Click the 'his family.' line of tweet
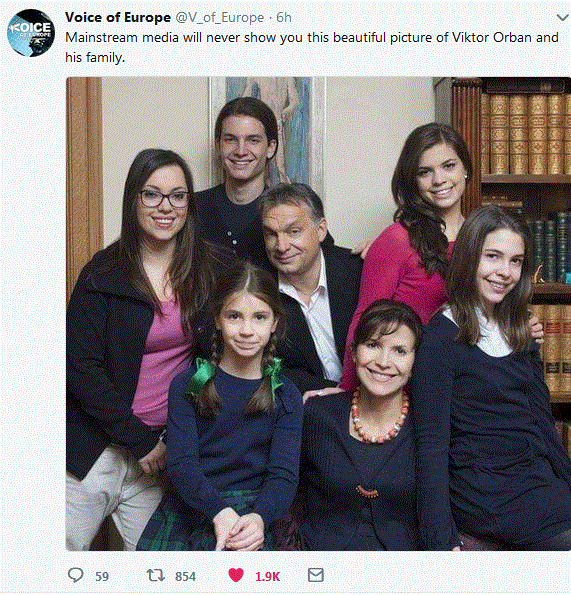This screenshot has height=595, width=571. (95, 58)
